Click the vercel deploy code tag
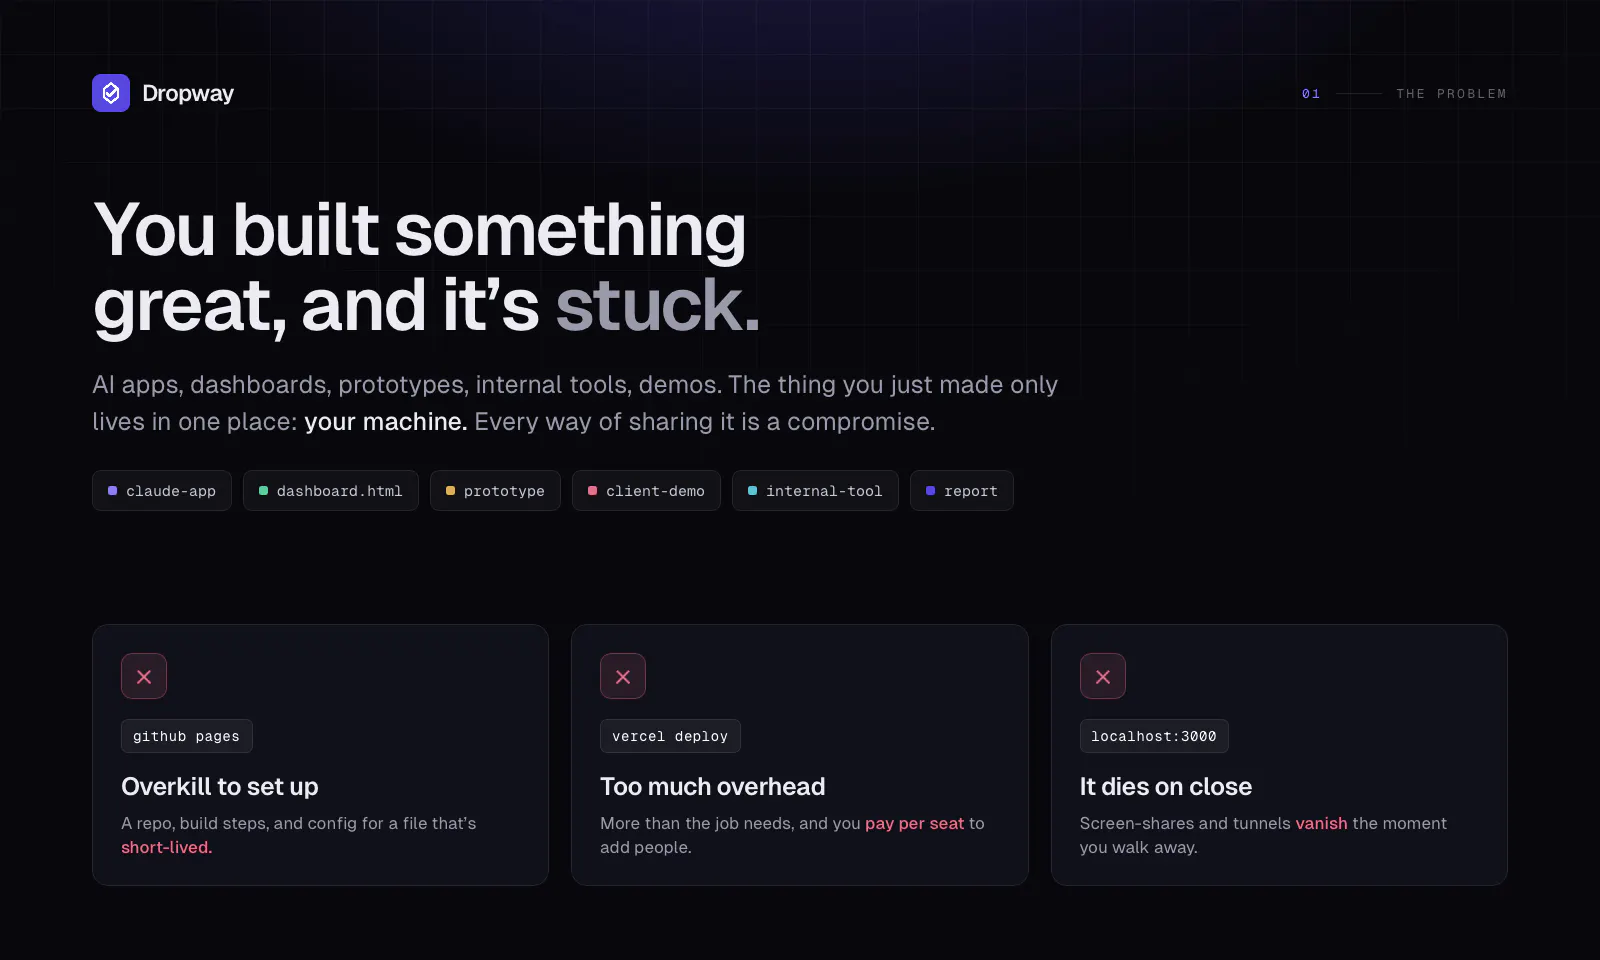 click(x=670, y=736)
